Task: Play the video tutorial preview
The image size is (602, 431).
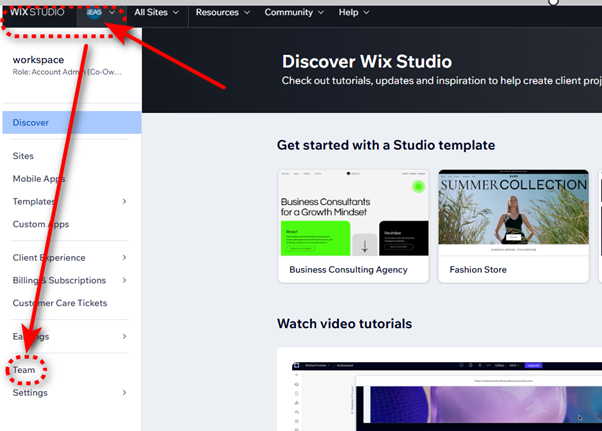Action: [447, 396]
